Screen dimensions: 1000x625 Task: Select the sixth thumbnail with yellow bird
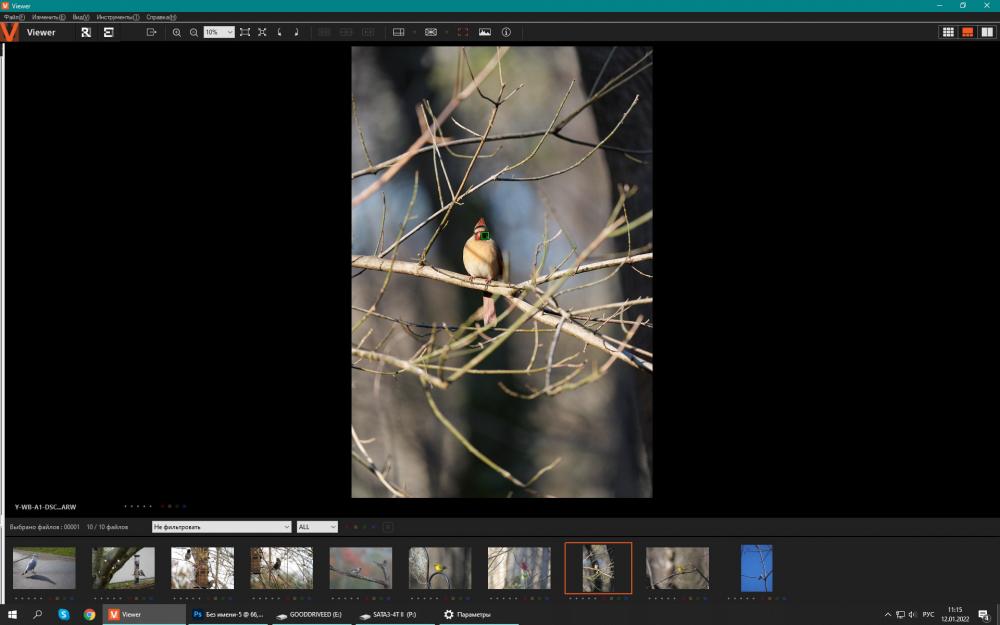pos(439,568)
